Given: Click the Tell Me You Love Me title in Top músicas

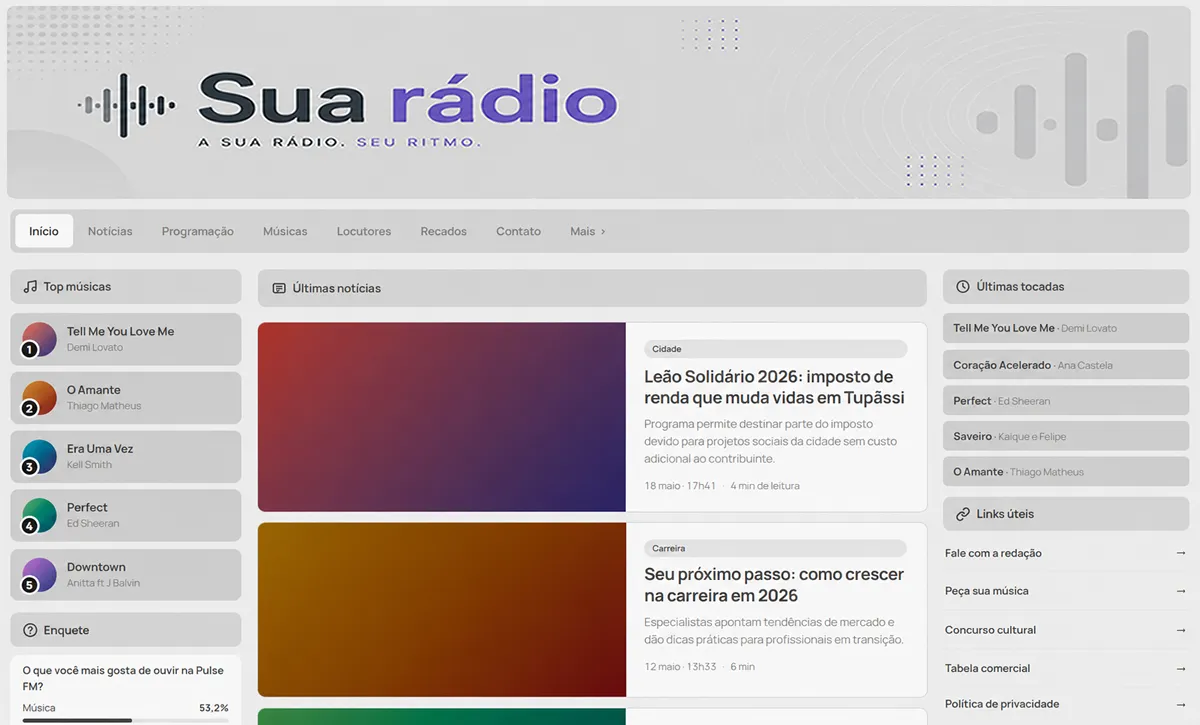Looking at the screenshot, I should tap(120, 331).
